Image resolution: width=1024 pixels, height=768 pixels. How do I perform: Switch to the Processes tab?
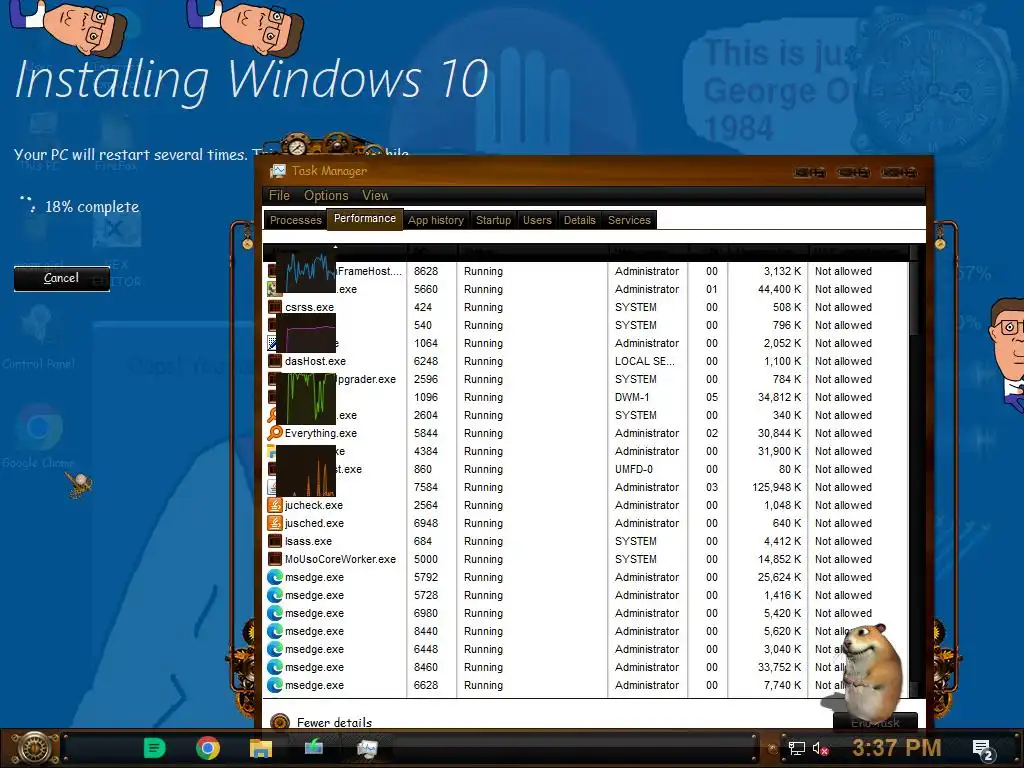(x=295, y=220)
